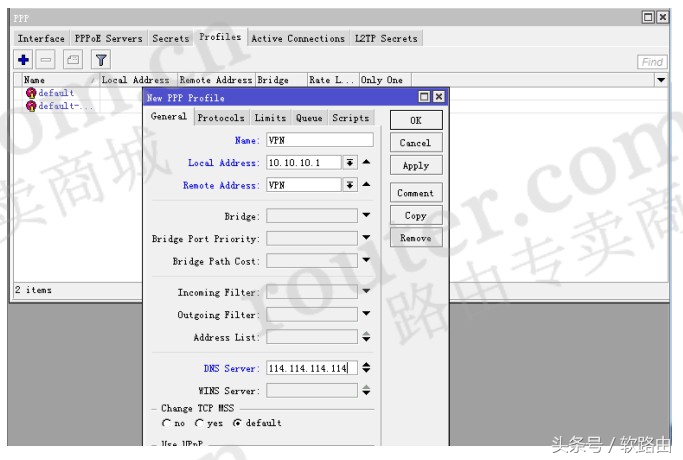683x460 pixels.
Task: Select 'yes' for Change TCP MSS
Action: coord(199,423)
